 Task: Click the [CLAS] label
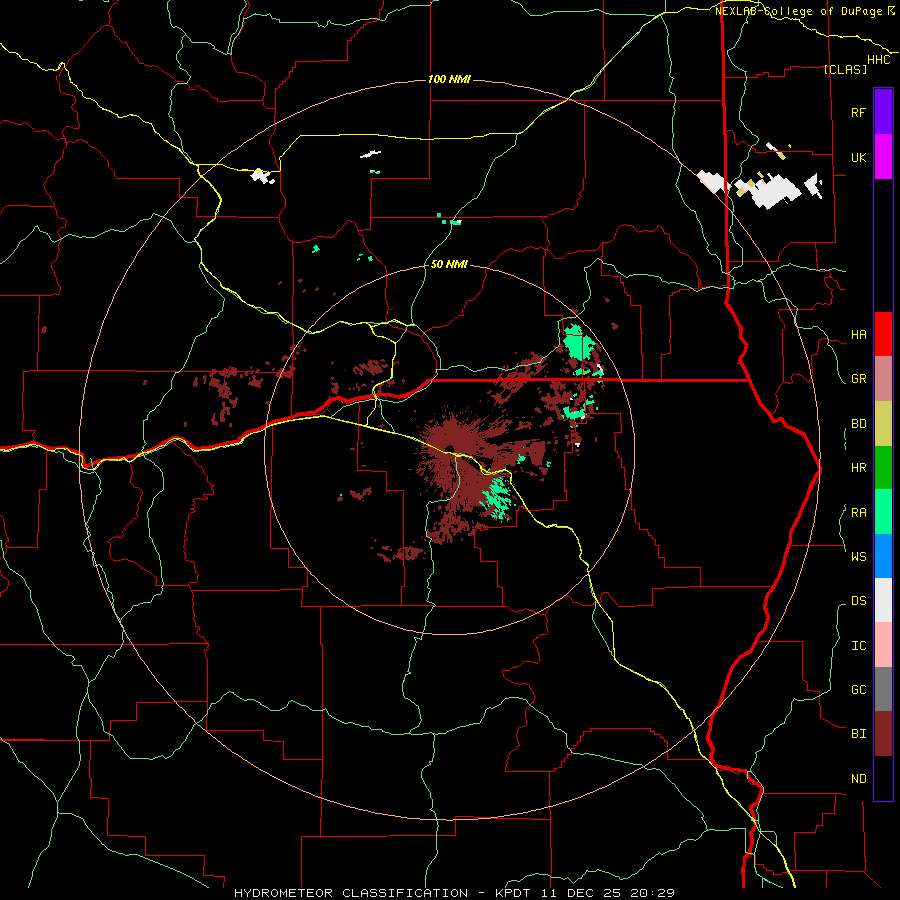[845, 69]
